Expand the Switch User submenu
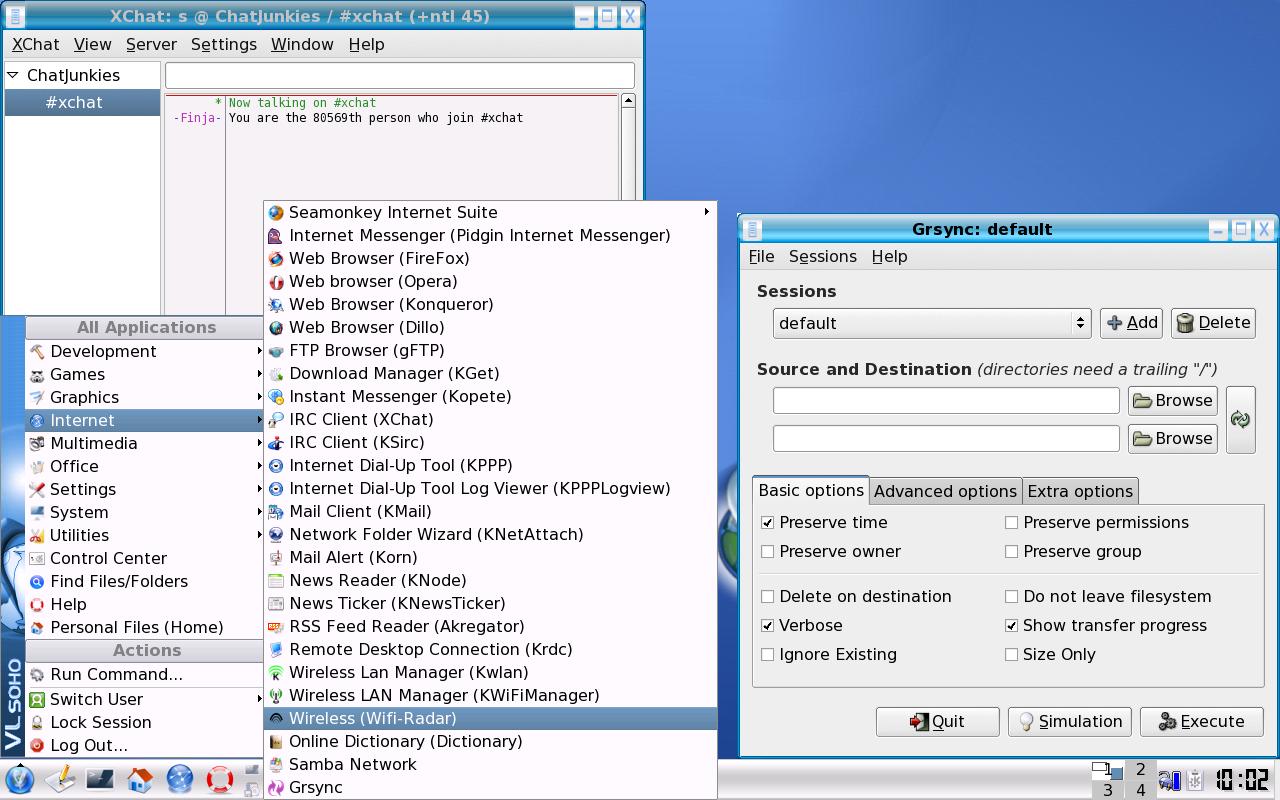The height and width of the screenshot is (800, 1280). click(x=144, y=699)
